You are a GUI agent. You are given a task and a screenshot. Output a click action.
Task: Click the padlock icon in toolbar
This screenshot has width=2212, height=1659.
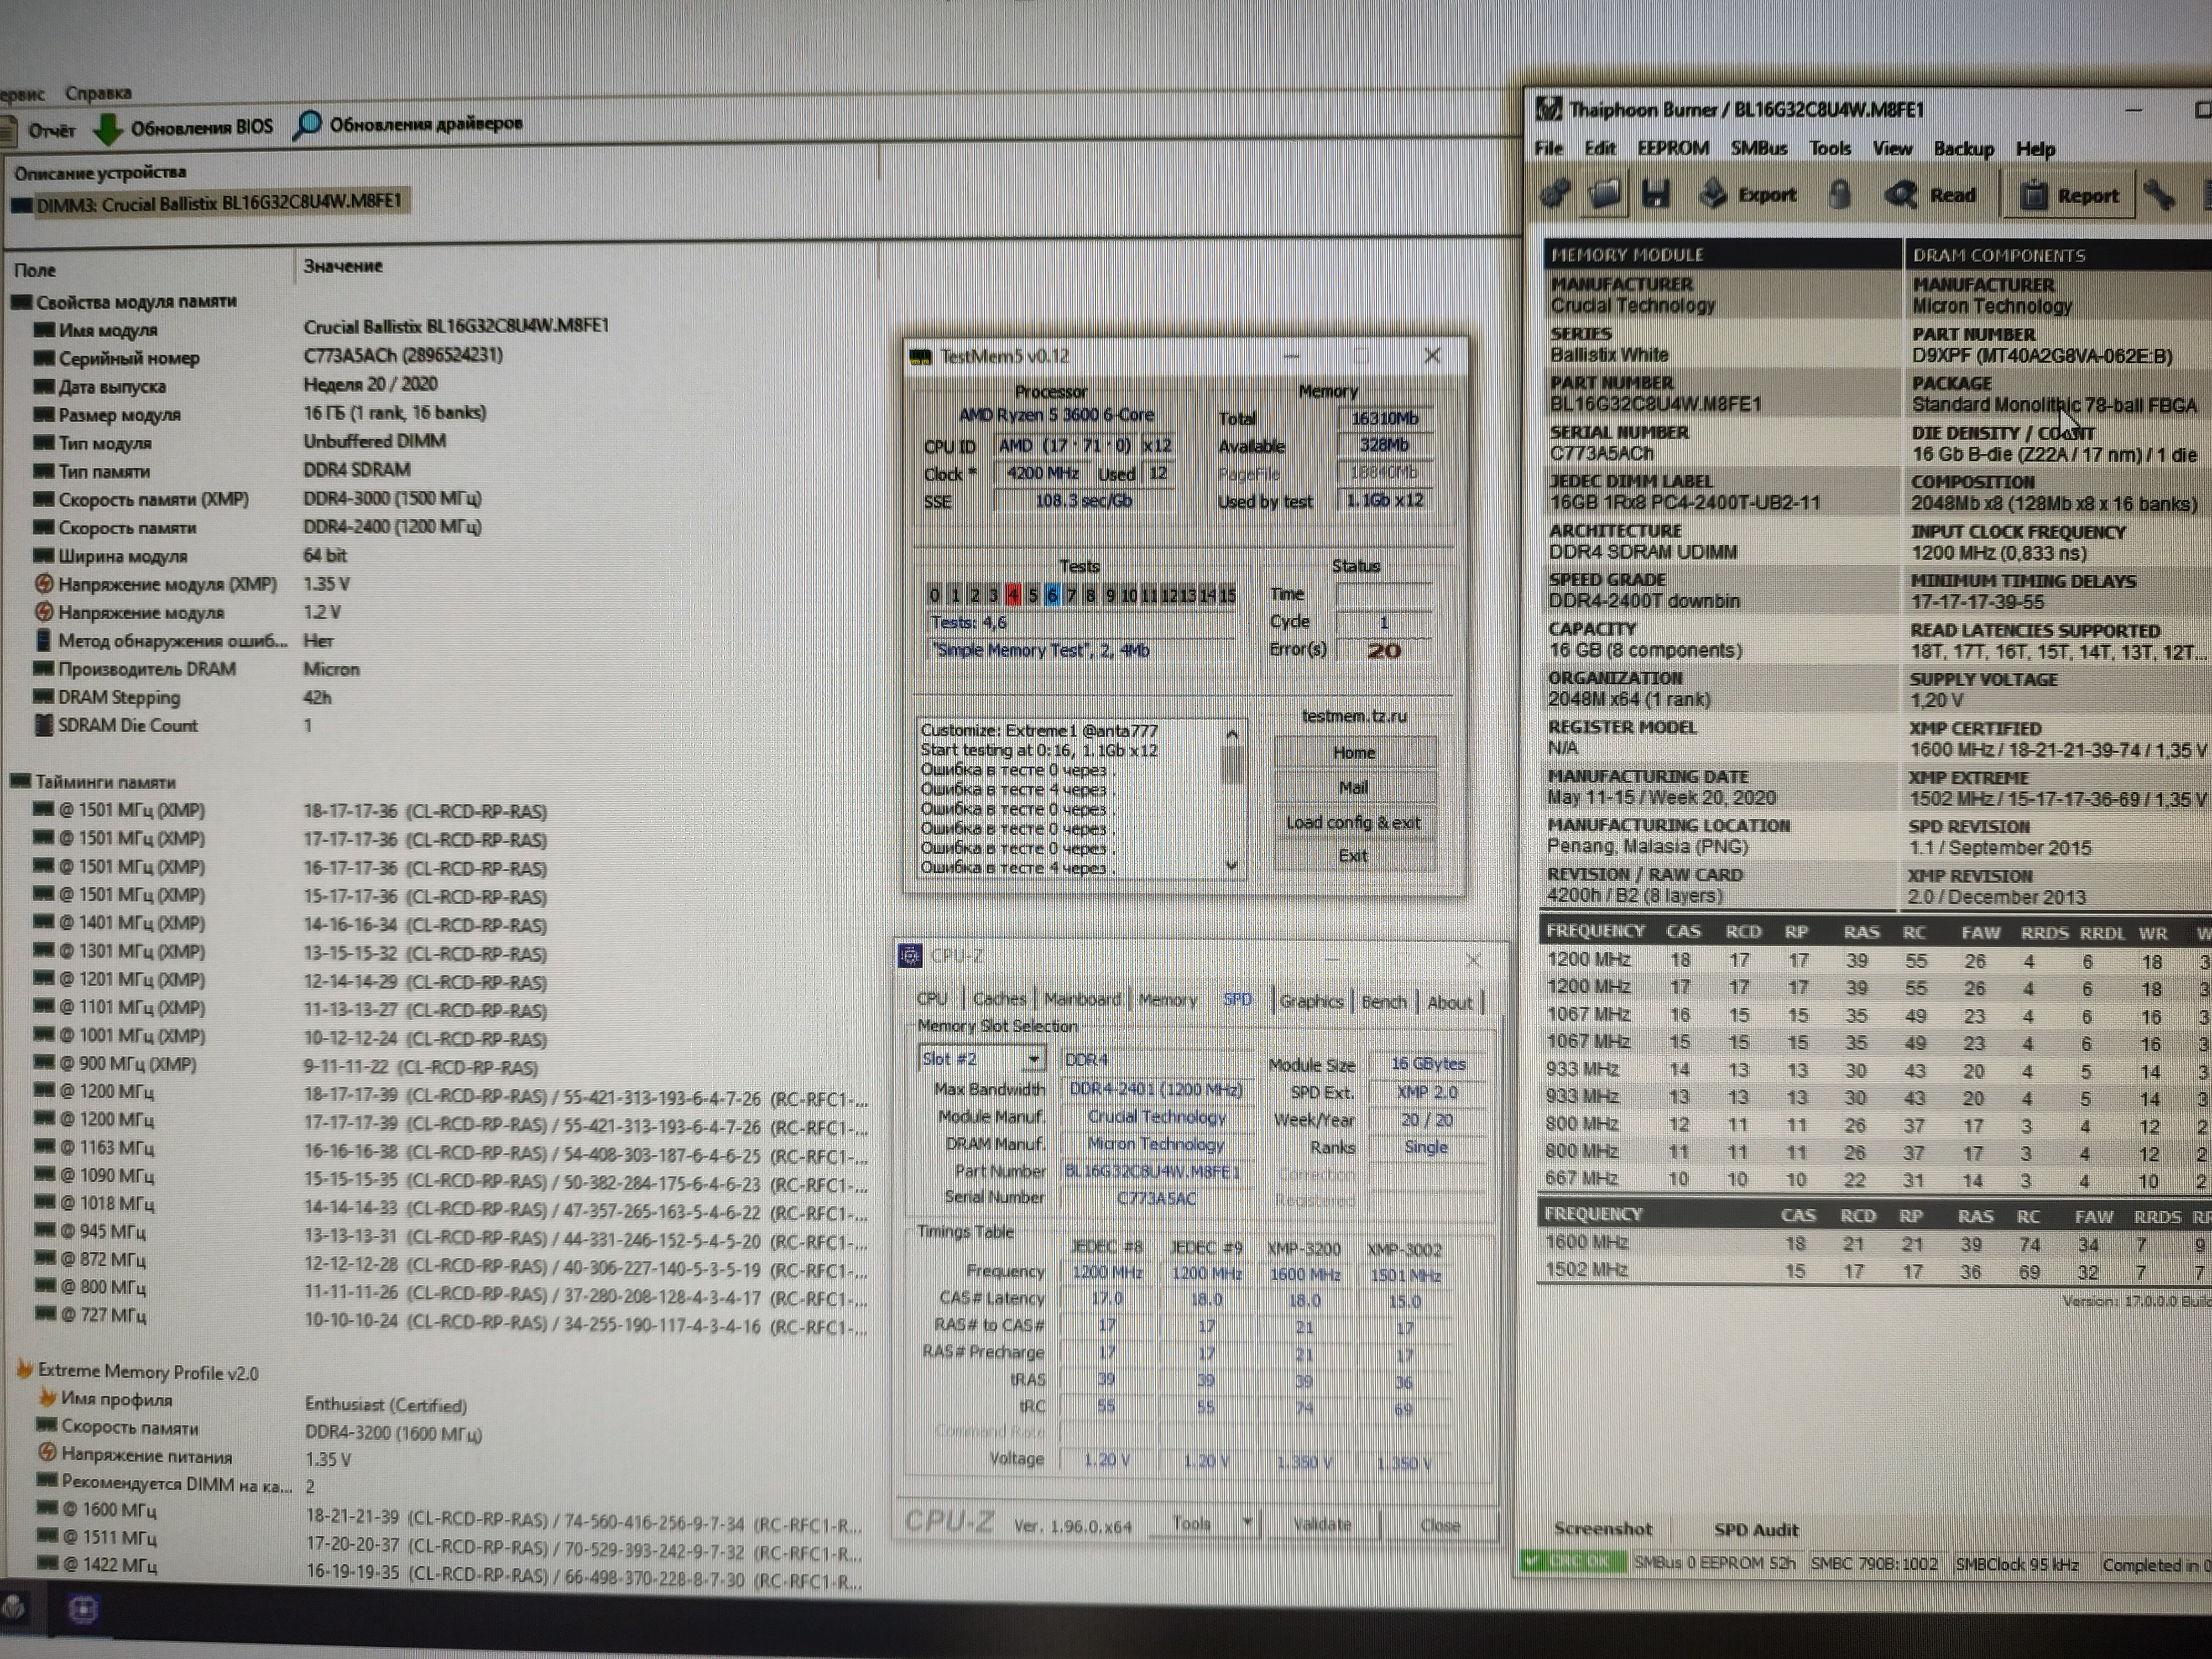[x=1839, y=194]
